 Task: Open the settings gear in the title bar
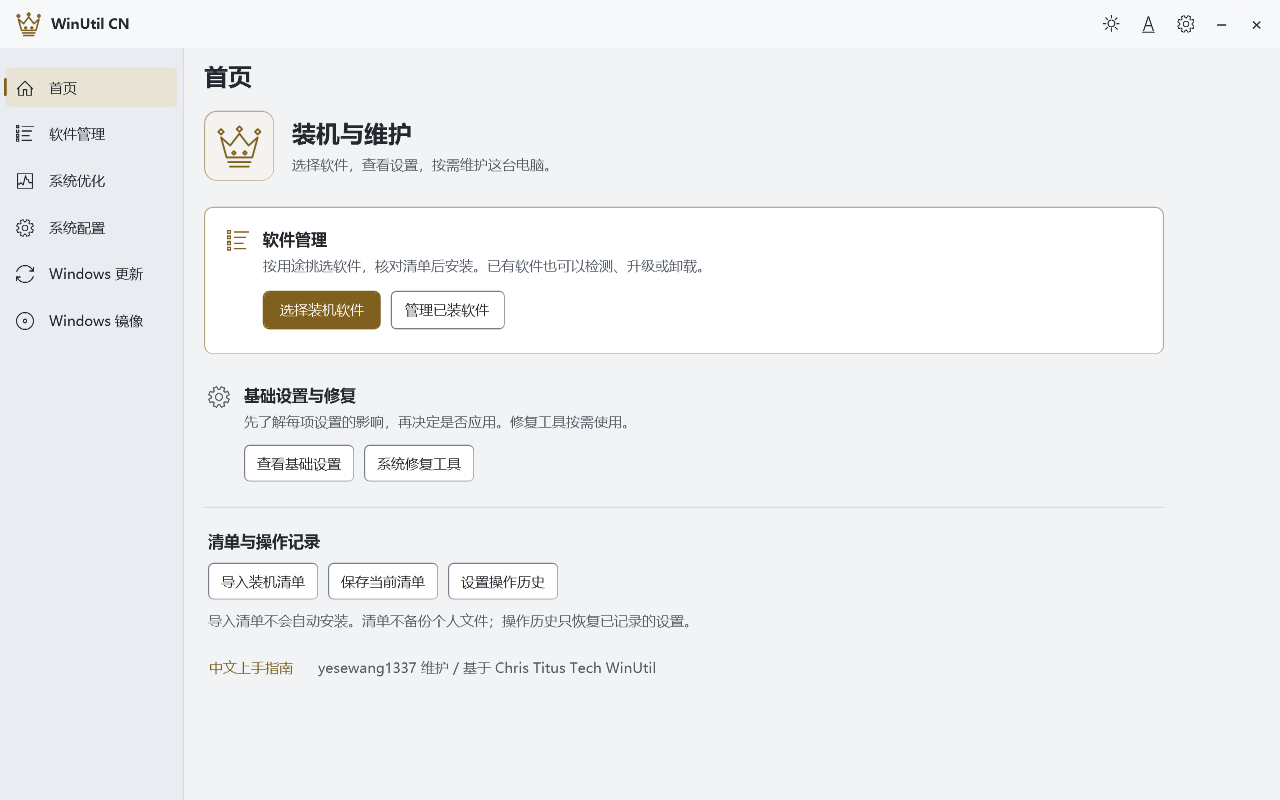coord(1186,24)
